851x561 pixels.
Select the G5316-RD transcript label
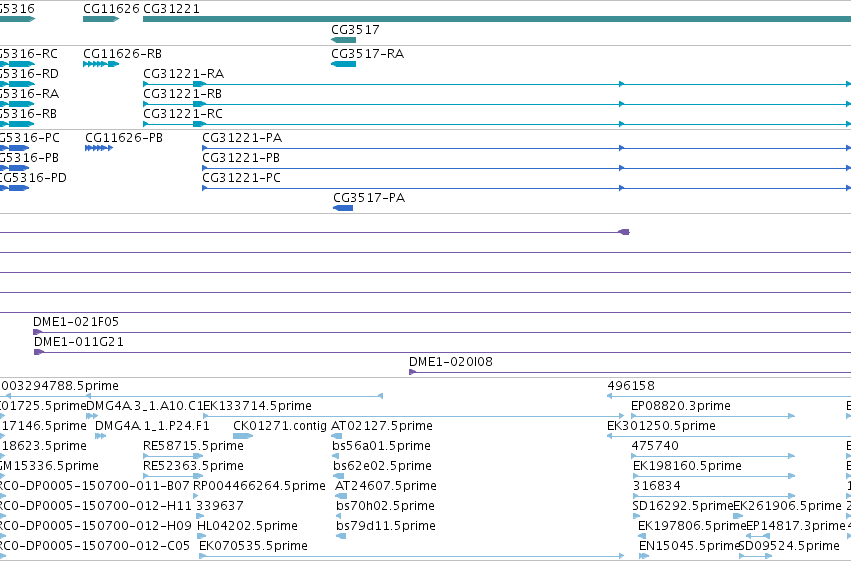29,74
